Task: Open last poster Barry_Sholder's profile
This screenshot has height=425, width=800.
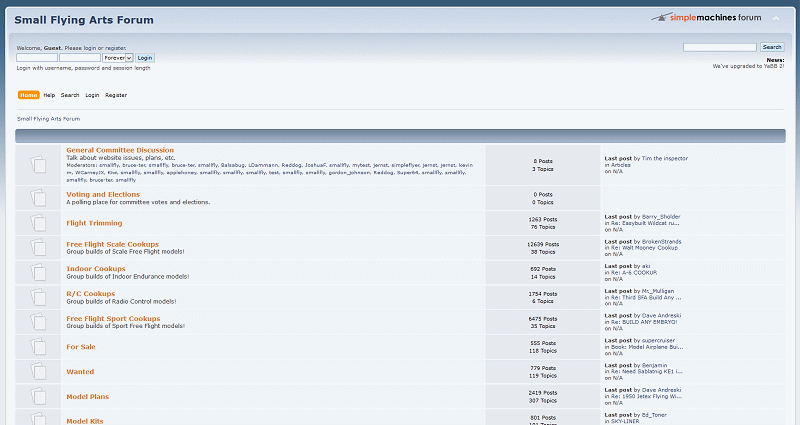Action: [x=661, y=217]
